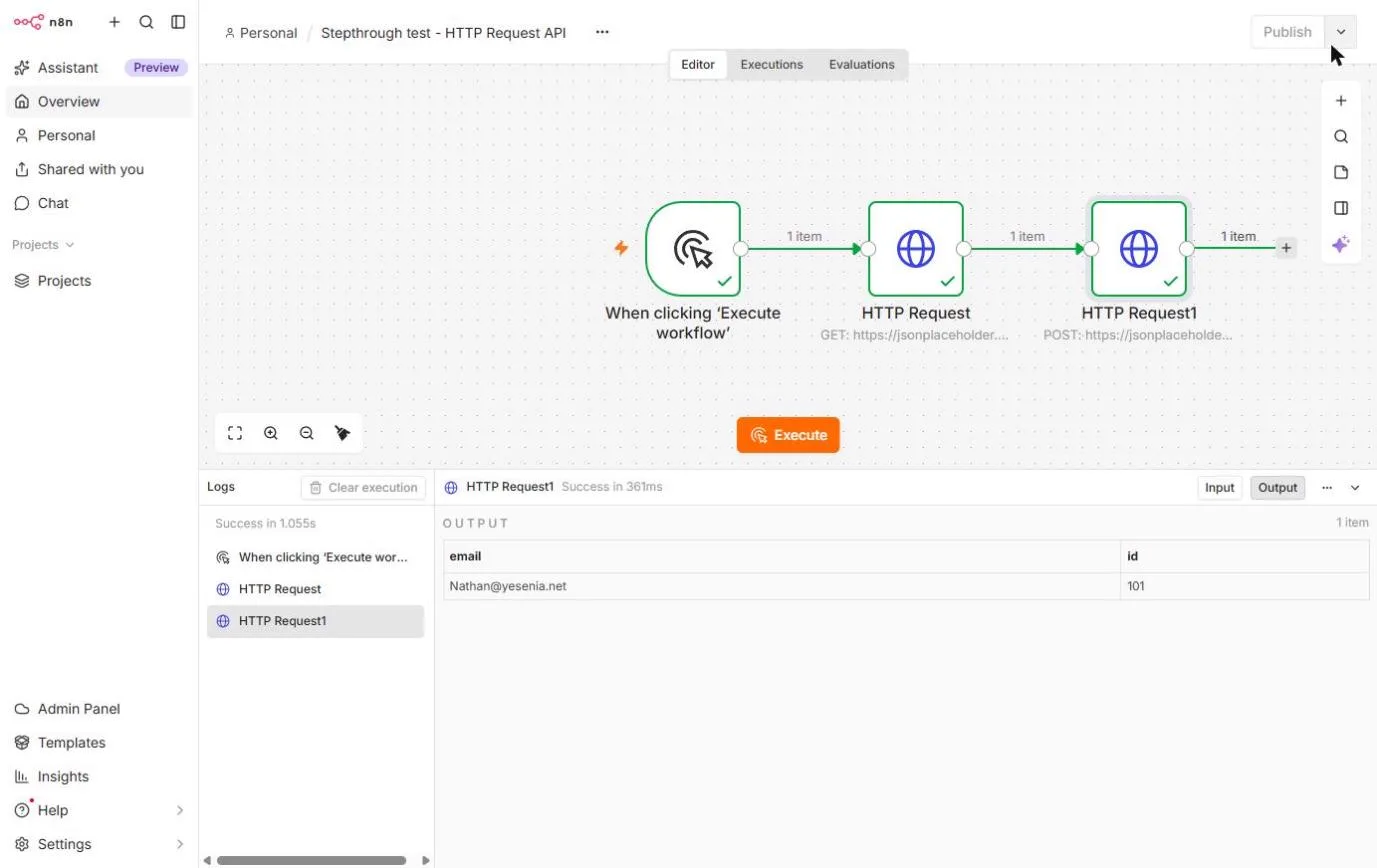Viewport: 1377px width, 868px height.
Task: Collapse the sidebar with panel icon
Action: (x=178, y=21)
